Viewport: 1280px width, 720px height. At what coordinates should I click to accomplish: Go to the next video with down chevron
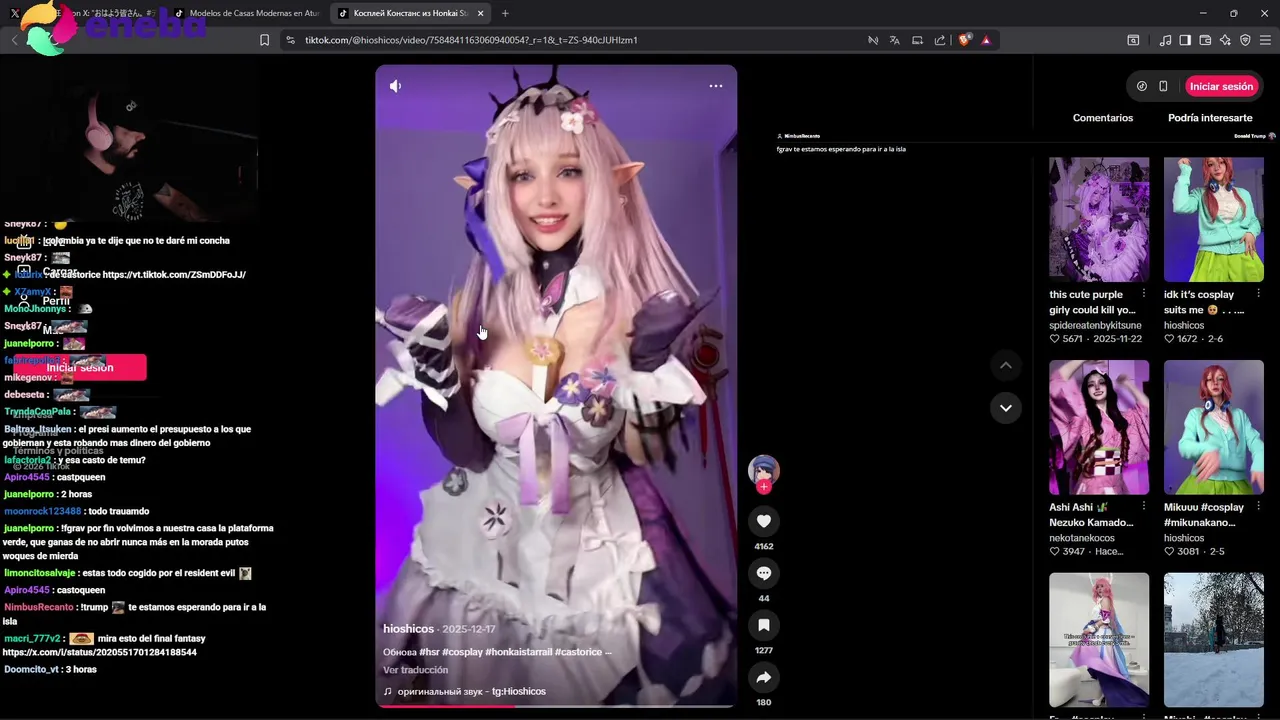[1006, 408]
